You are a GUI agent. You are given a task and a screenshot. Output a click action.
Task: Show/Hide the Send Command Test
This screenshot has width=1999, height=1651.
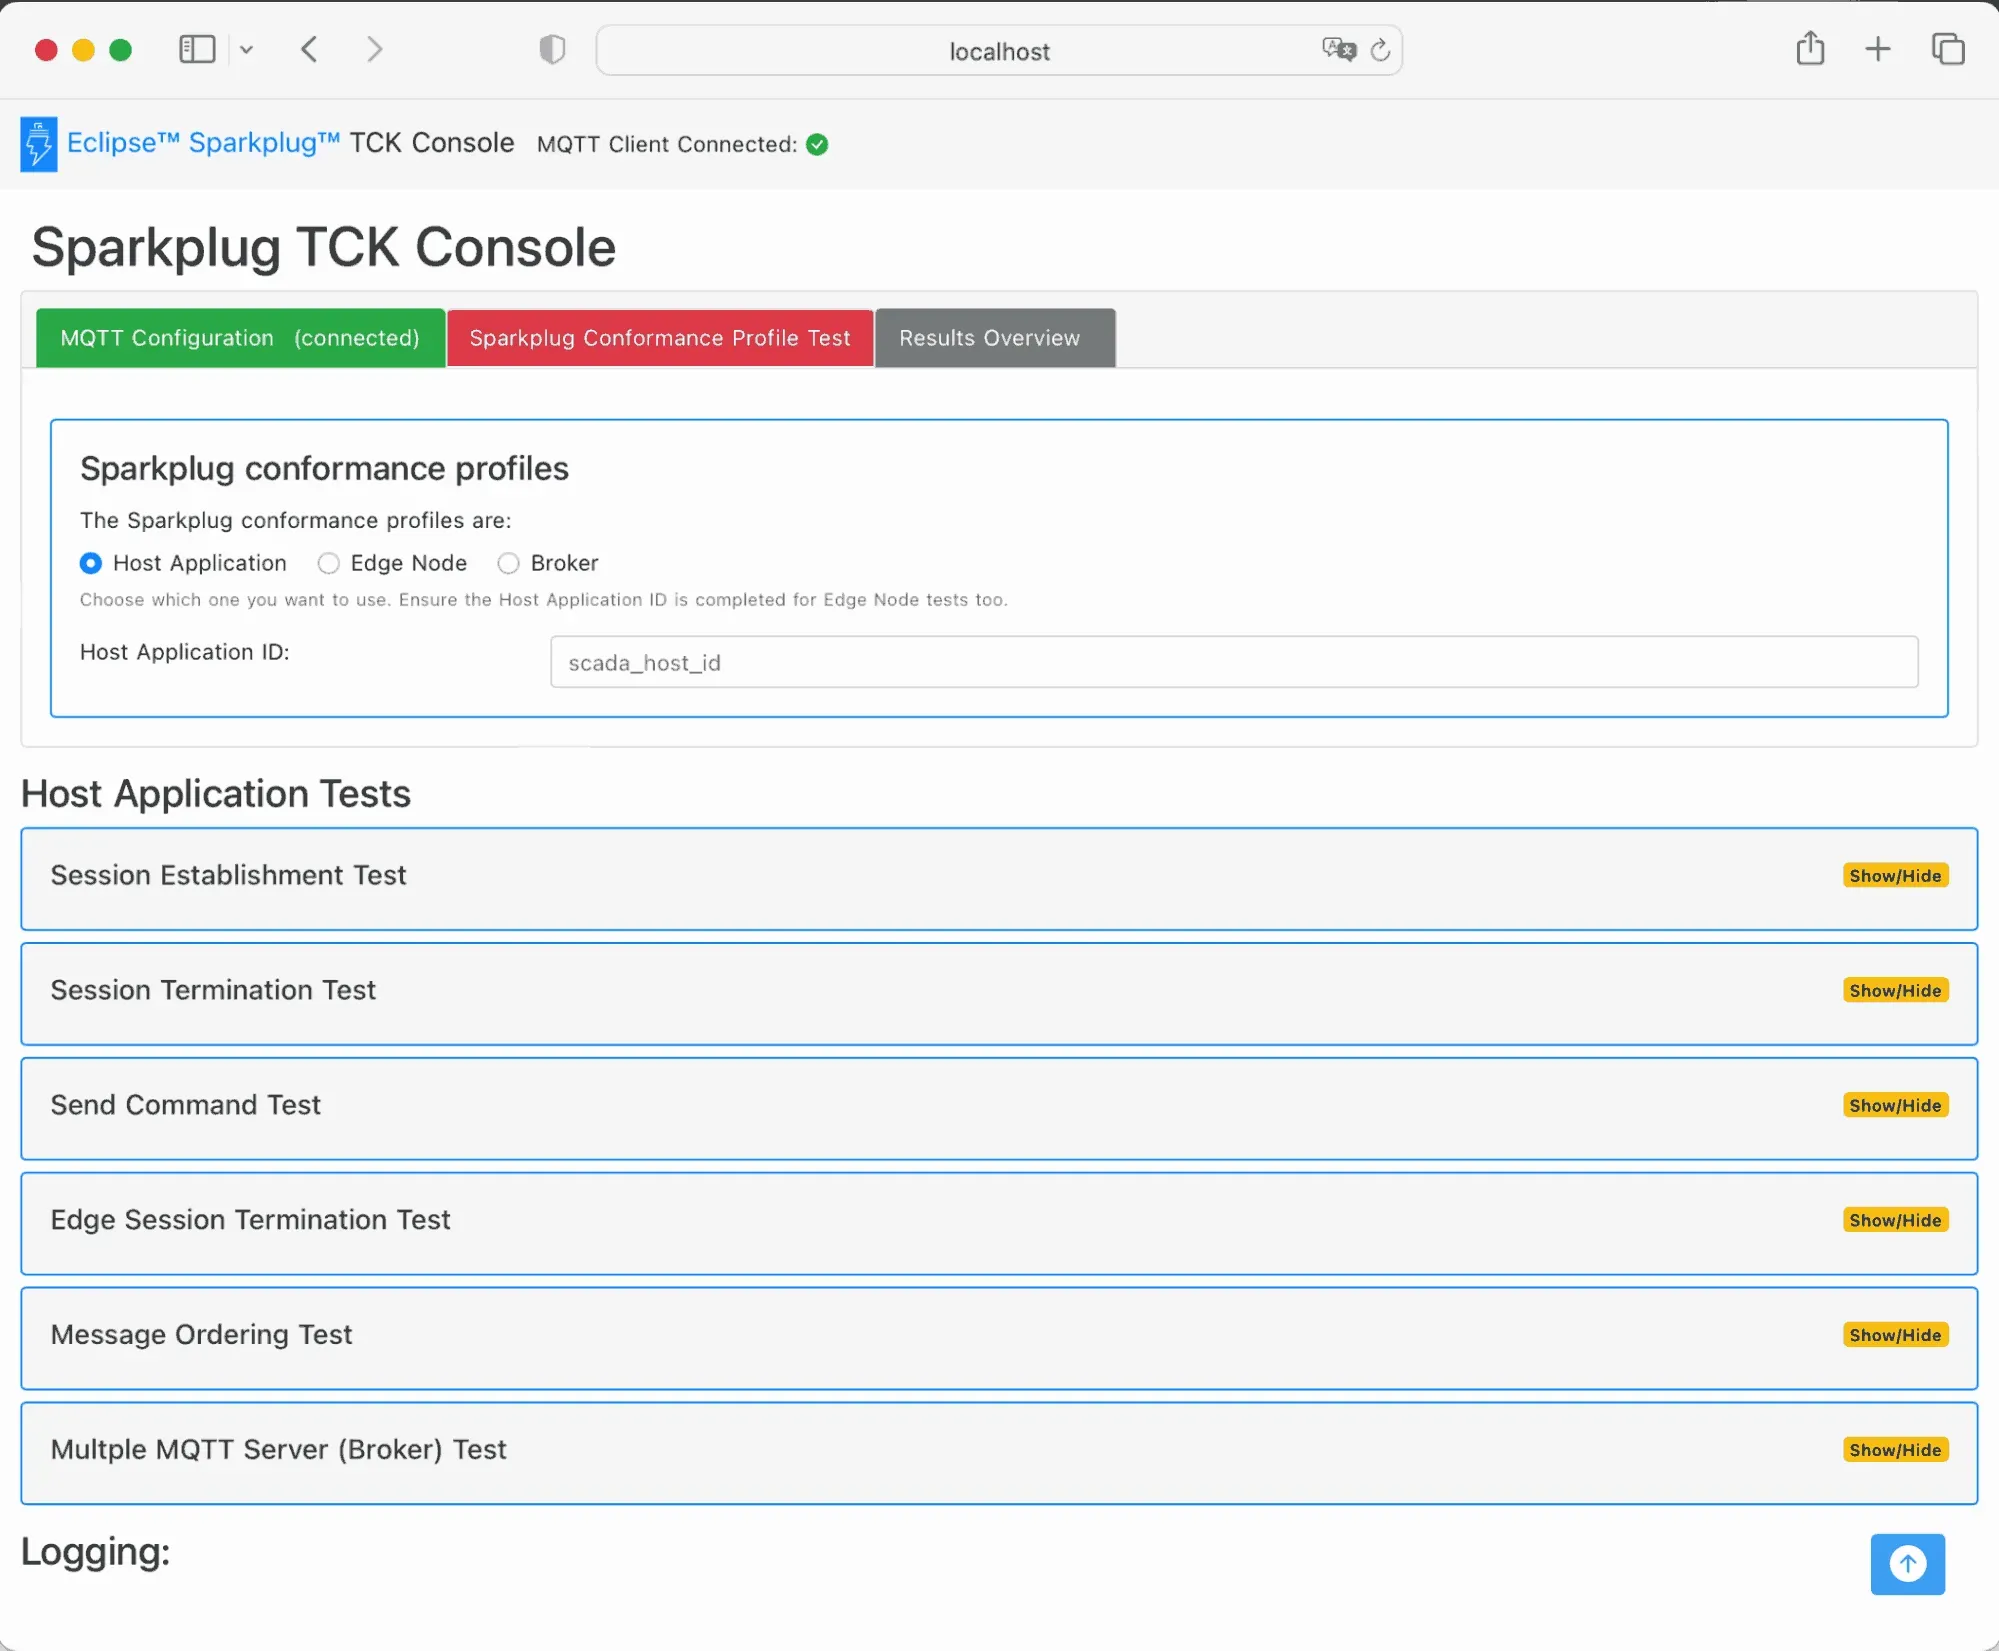tap(1895, 1105)
